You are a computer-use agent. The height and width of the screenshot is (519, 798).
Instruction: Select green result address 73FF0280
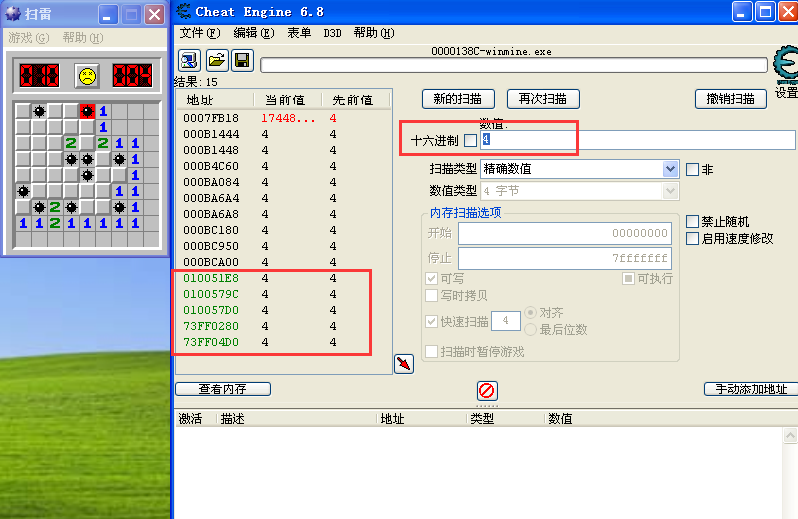(x=211, y=326)
